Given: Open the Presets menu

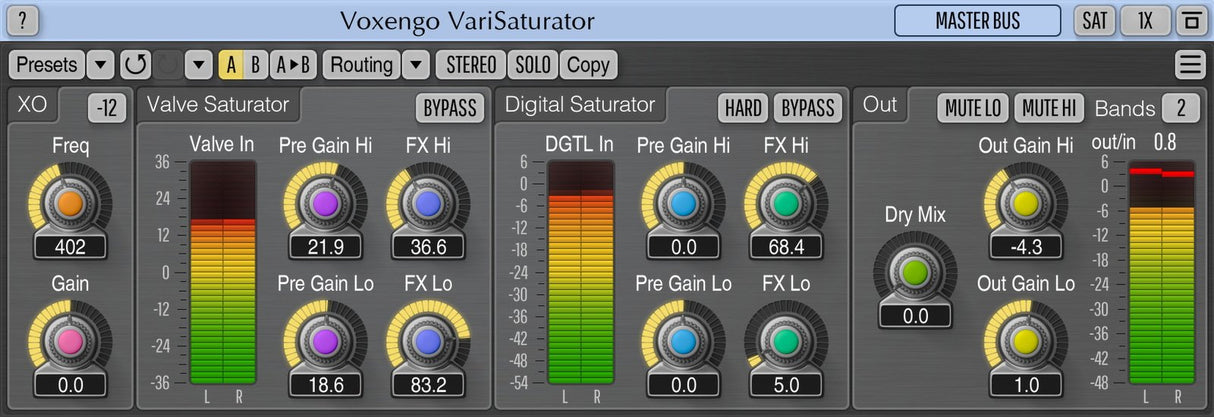Looking at the screenshot, I should pyautogui.click(x=47, y=65).
